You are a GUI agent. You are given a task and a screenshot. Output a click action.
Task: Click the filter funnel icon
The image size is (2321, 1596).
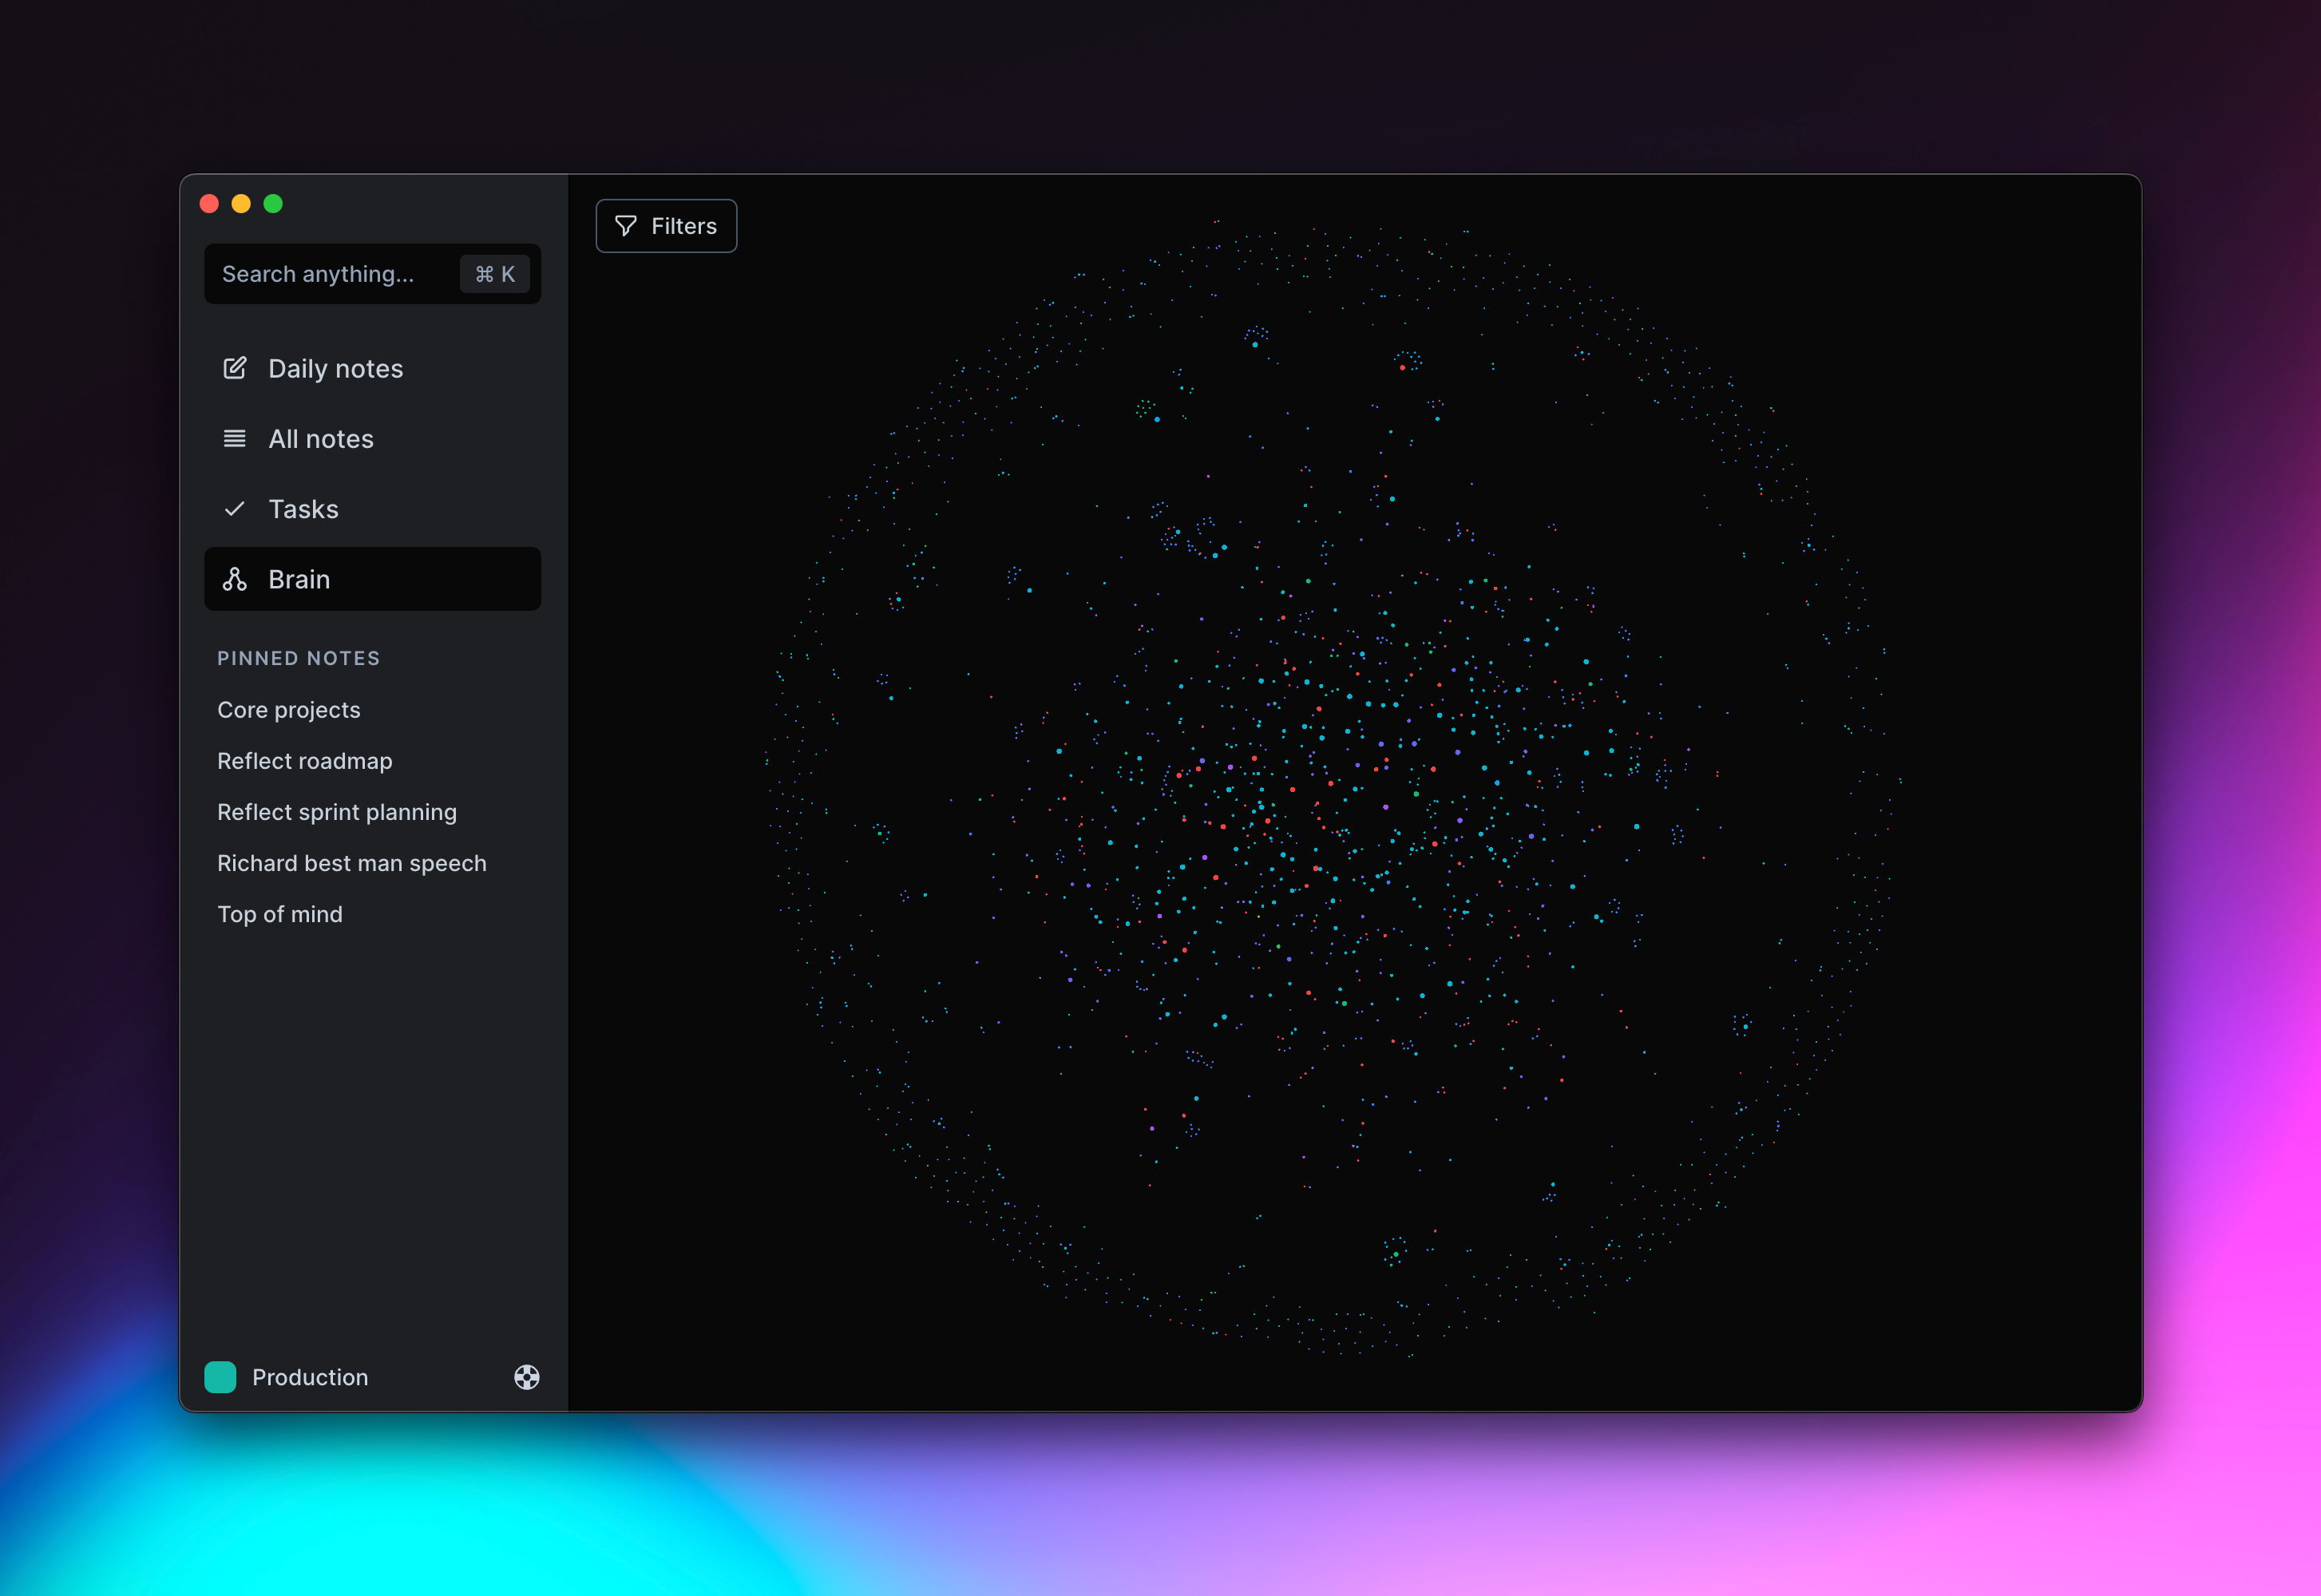[626, 226]
